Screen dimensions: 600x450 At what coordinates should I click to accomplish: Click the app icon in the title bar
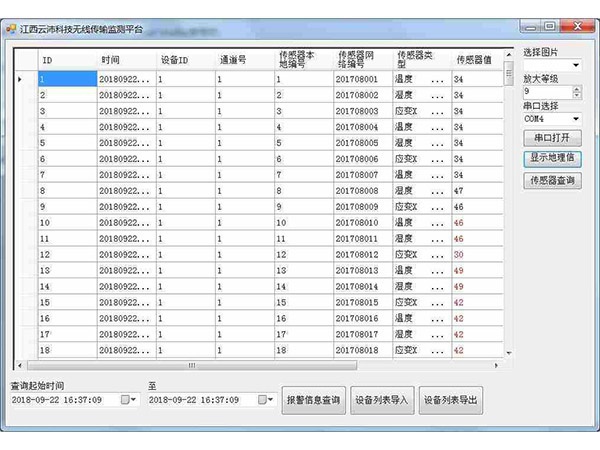point(12,31)
